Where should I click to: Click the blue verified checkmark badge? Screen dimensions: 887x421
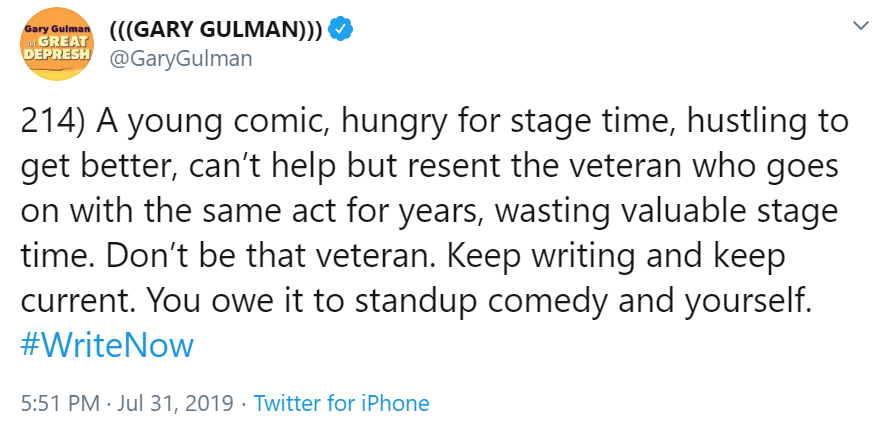point(343,30)
